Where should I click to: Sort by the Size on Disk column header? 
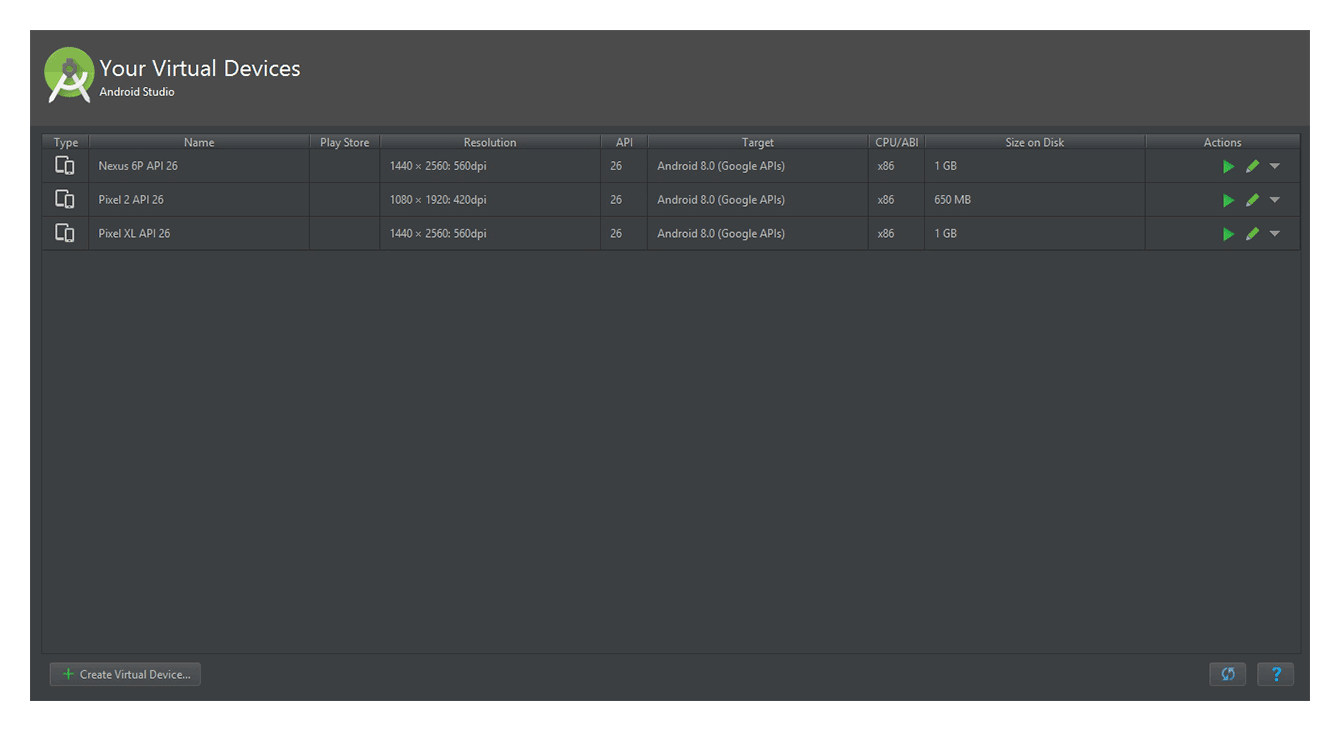pyautogui.click(x=1035, y=142)
